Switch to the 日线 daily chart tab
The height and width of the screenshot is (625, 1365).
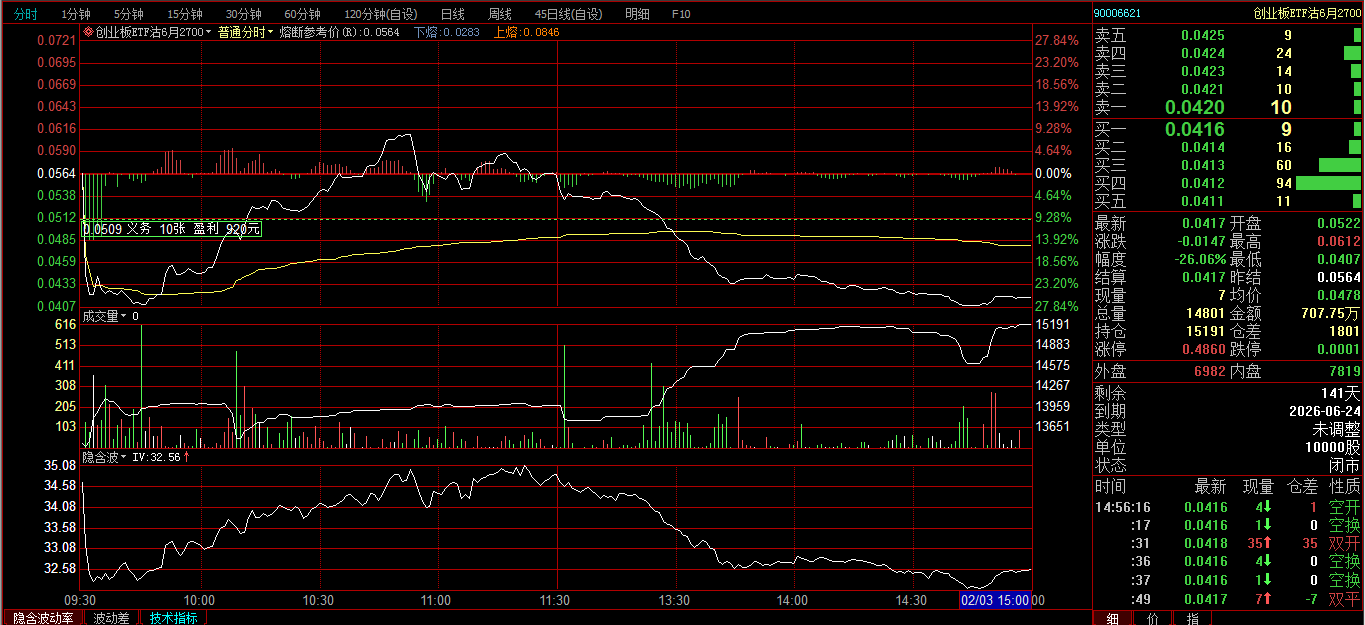[x=453, y=14]
